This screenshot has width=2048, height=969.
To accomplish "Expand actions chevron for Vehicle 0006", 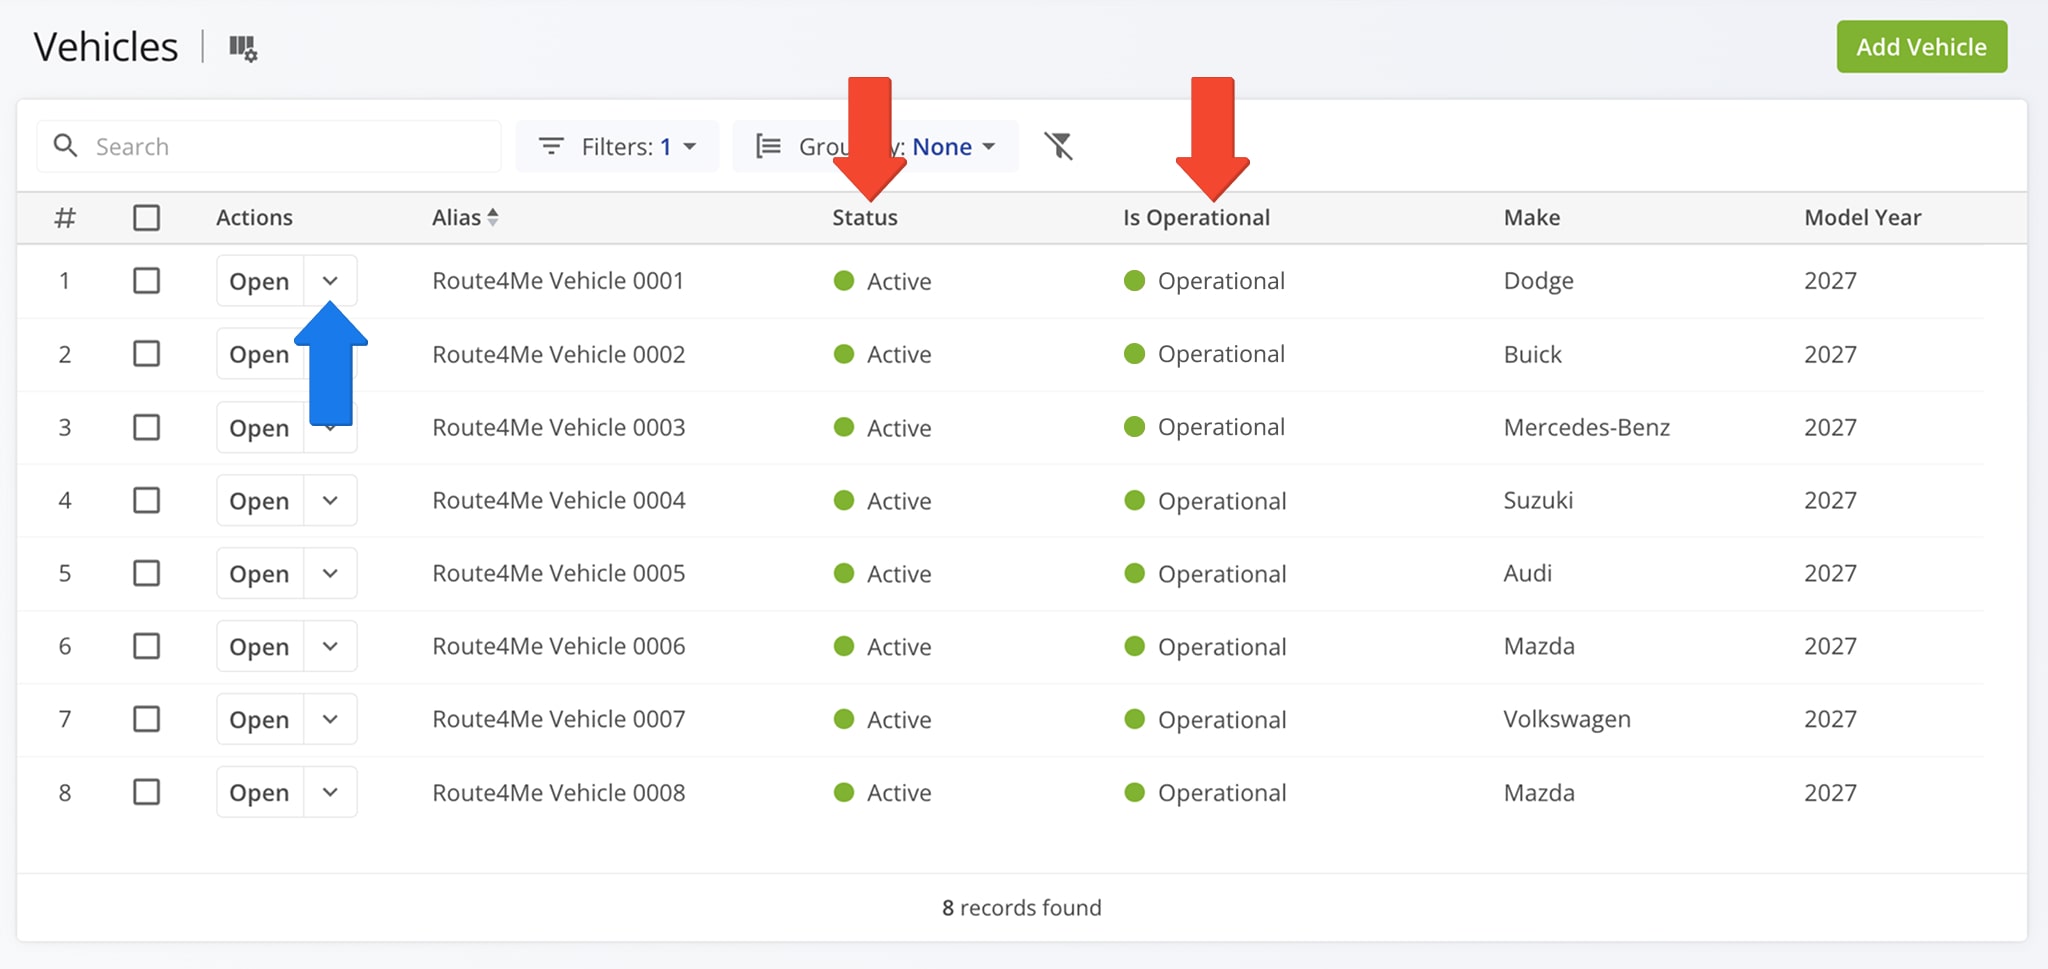I will click(x=330, y=646).
